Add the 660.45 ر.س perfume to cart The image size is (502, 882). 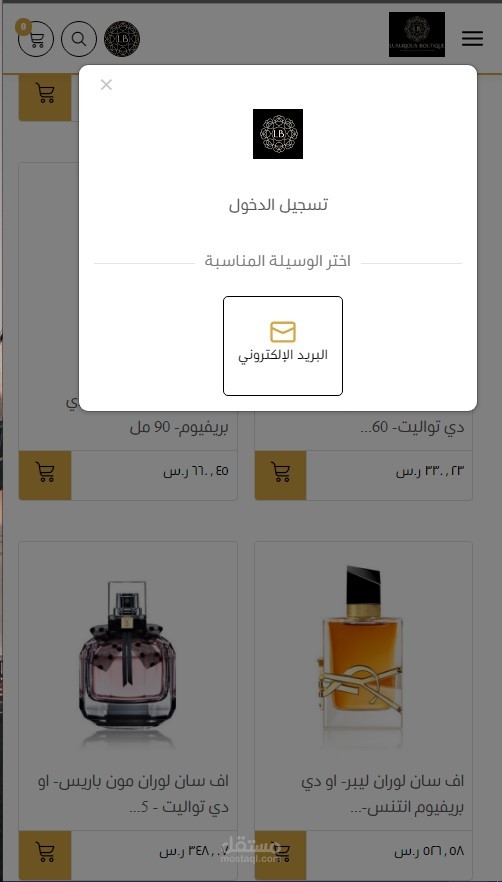pos(45,475)
